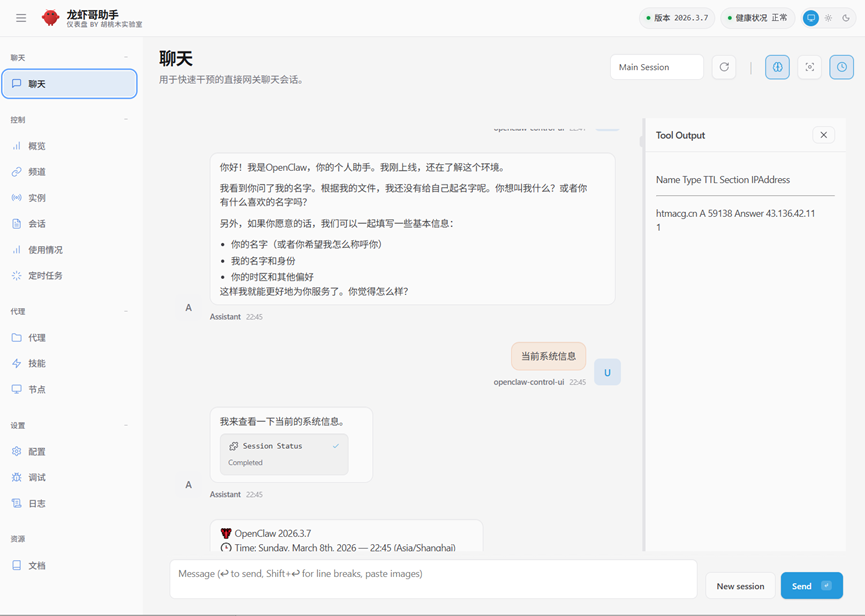Click the blue Send button
The height and width of the screenshot is (616, 865).
point(810,586)
